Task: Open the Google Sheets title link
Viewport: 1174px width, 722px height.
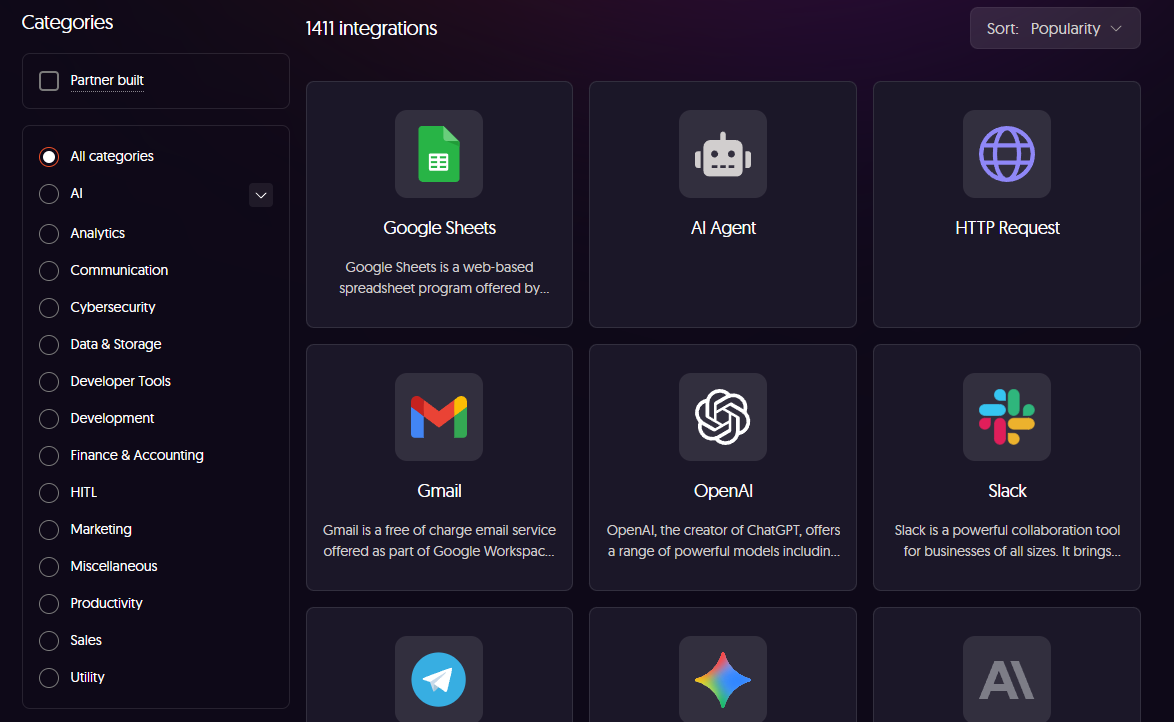Action: click(440, 228)
